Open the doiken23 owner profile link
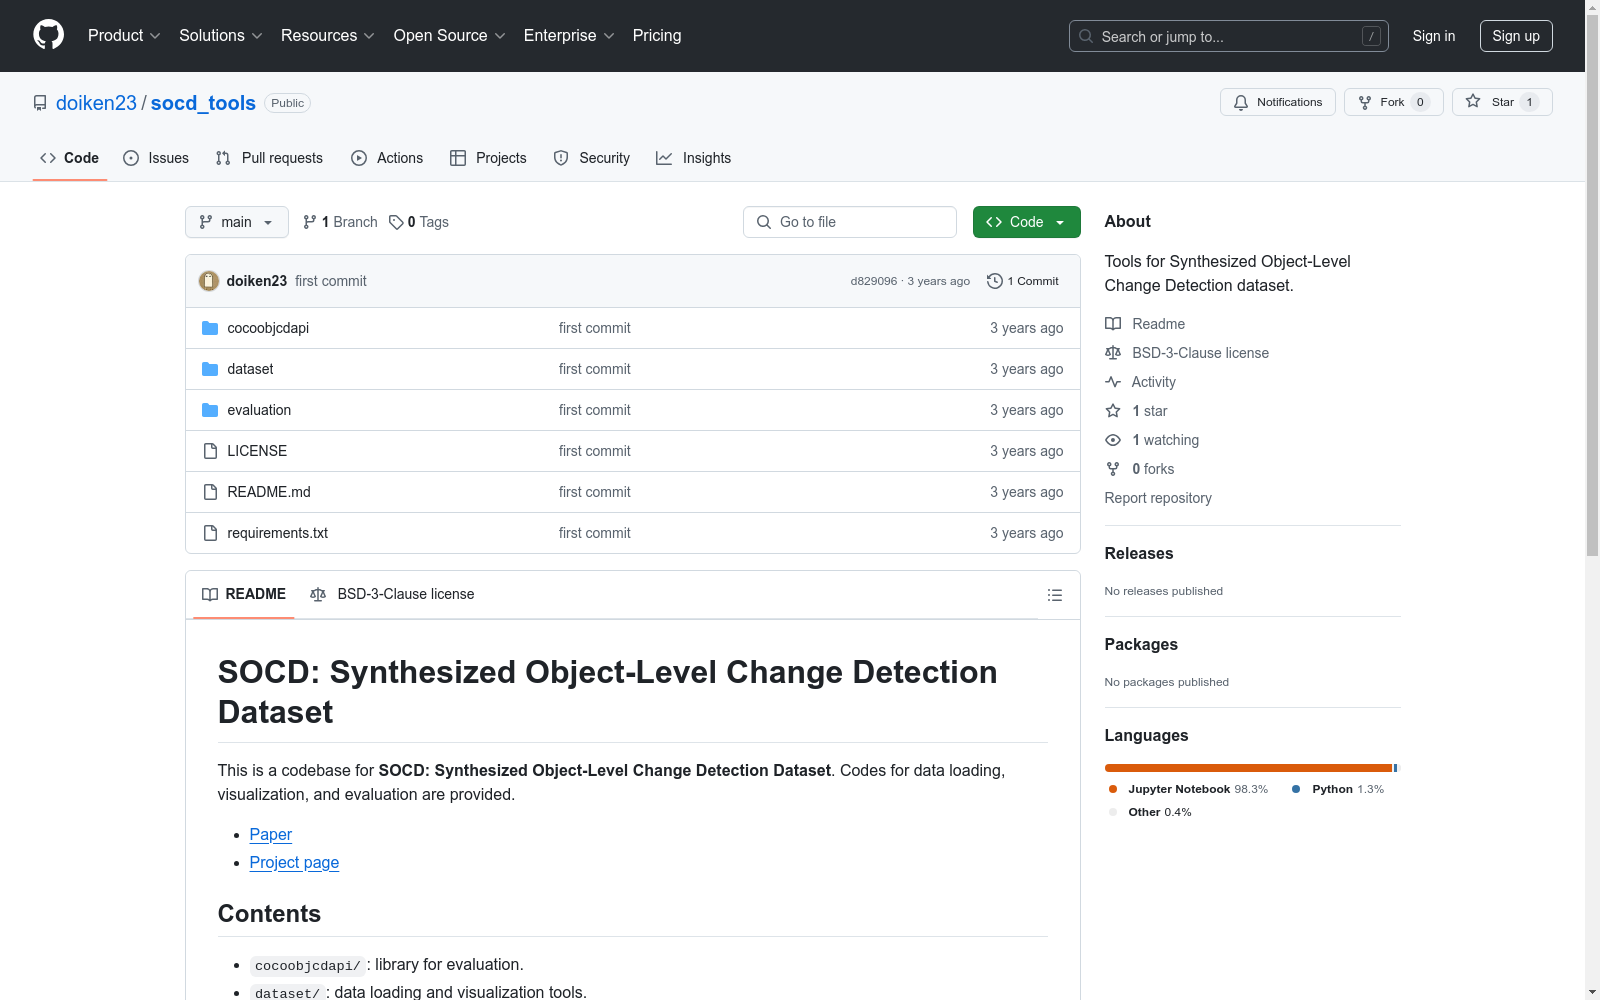The image size is (1600, 1000). 96,103
